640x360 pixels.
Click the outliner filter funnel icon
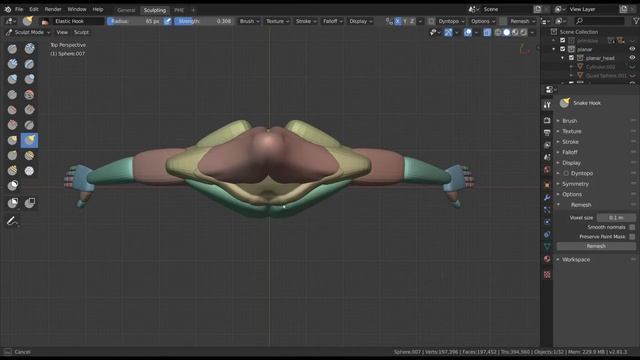click(636, 21)
